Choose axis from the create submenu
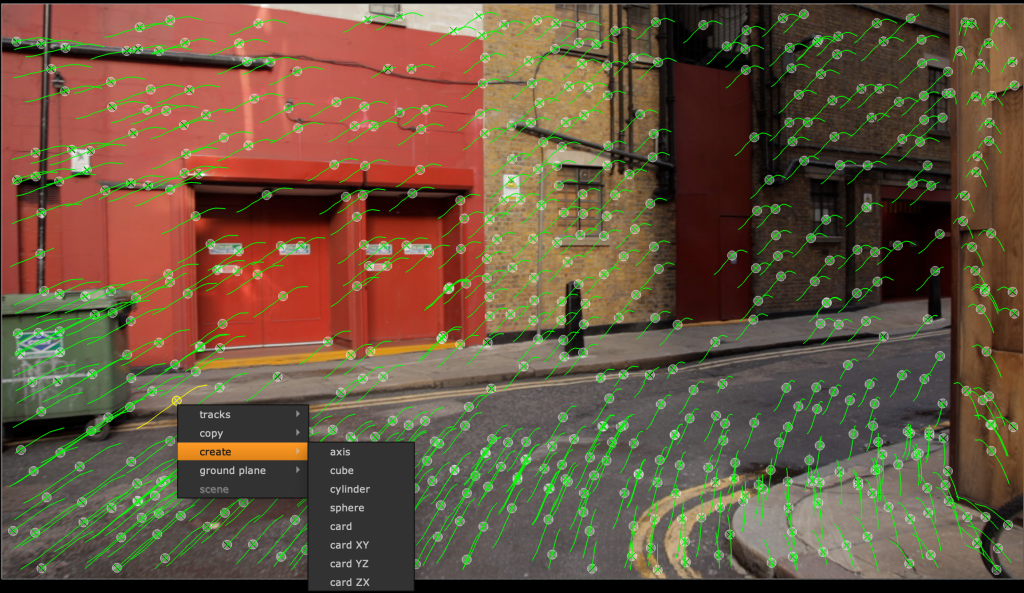This screenshot has height=593, width=1024. 361,452
